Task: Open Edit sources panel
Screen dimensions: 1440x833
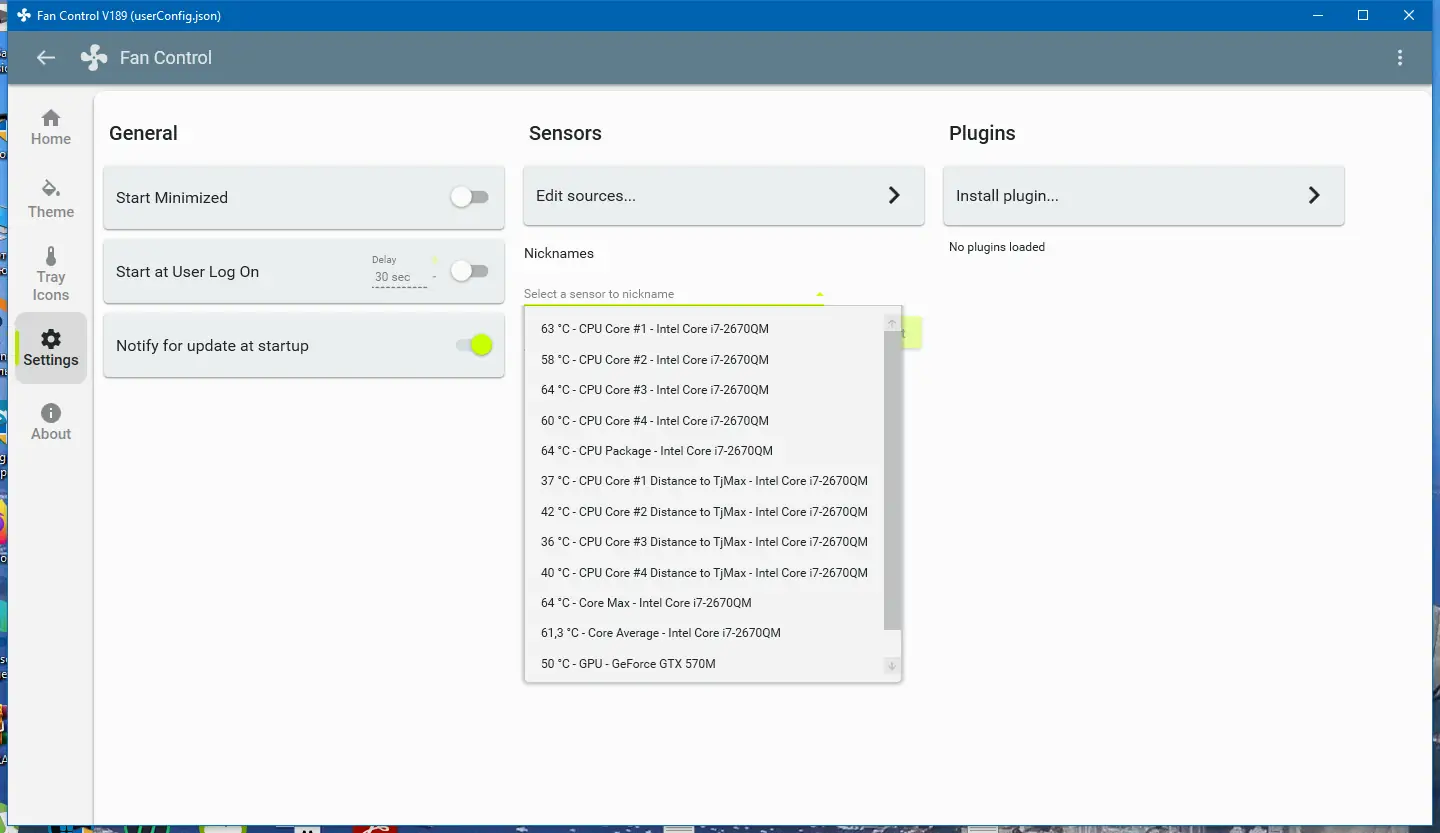Action: pyautogui.click(x=724, y=196)
